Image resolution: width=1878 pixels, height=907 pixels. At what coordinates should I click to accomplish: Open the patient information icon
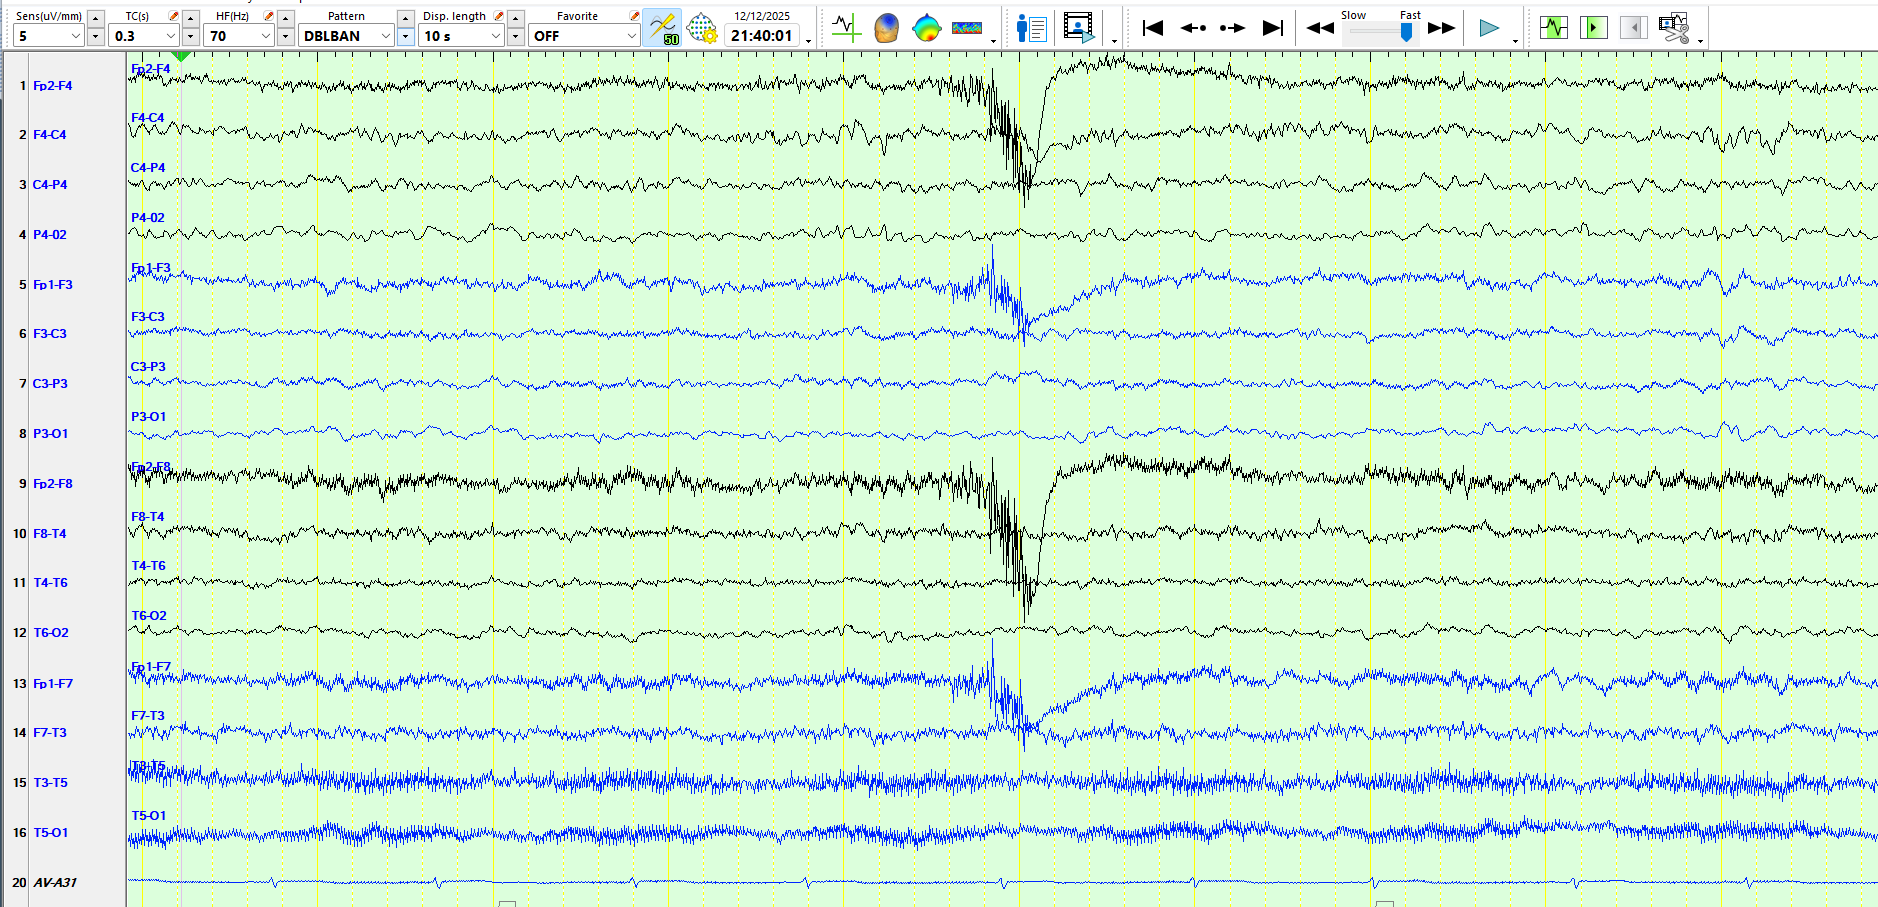[1030, 28]
